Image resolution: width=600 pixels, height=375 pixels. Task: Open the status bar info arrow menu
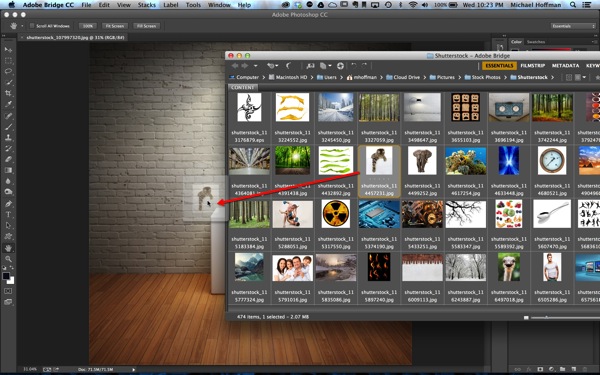134,369
